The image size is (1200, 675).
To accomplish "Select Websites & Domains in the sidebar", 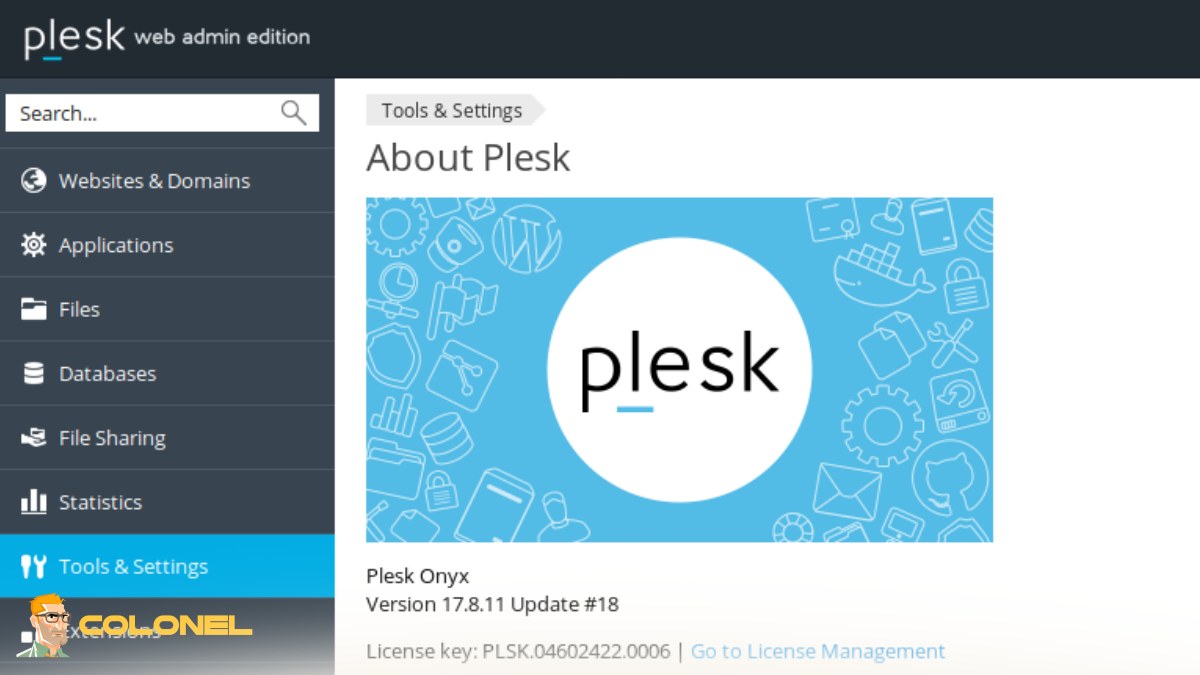I will (154, 180).
